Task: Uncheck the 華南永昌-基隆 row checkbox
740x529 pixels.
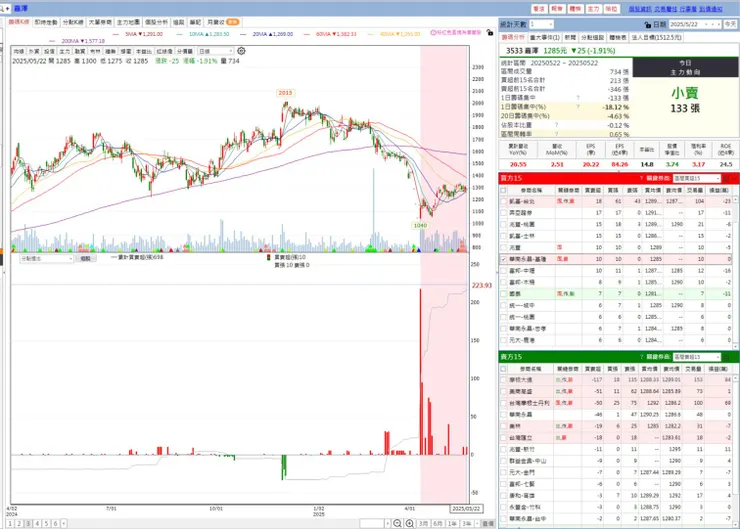Action: (x=503, y=259)
